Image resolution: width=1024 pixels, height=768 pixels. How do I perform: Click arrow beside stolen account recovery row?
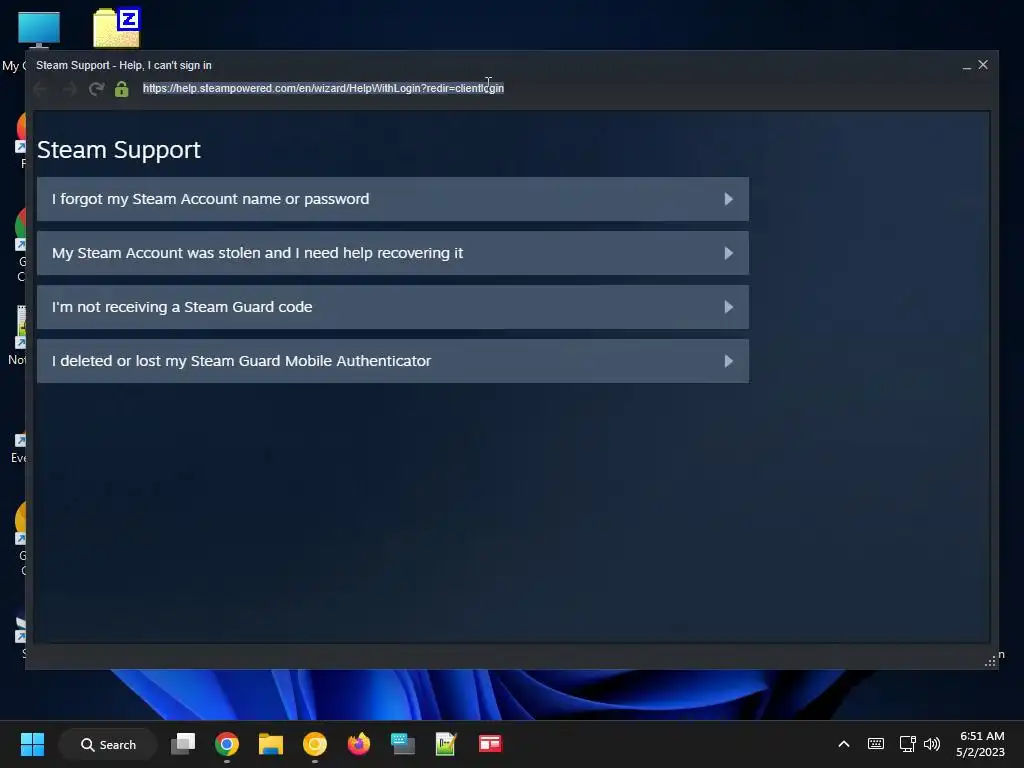pyautogui.click(x=729, y=253)
